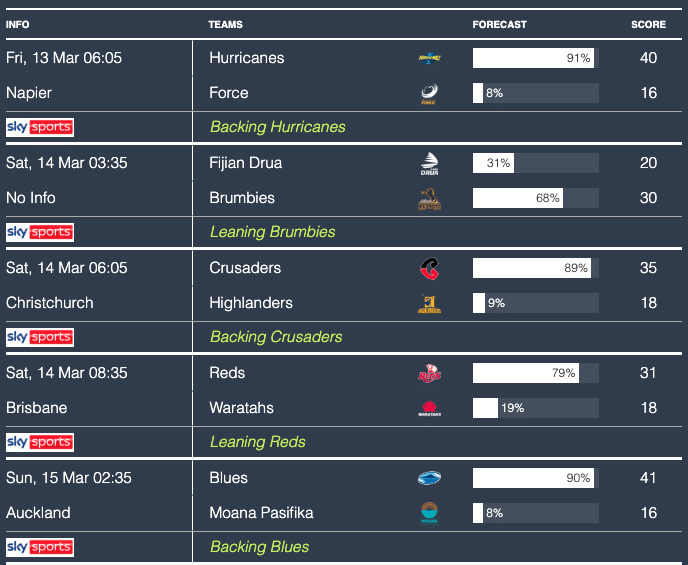Click the Brumbies team logo
Image resolution: width=688 pixels, height=565 pixels.
point(429,199)
